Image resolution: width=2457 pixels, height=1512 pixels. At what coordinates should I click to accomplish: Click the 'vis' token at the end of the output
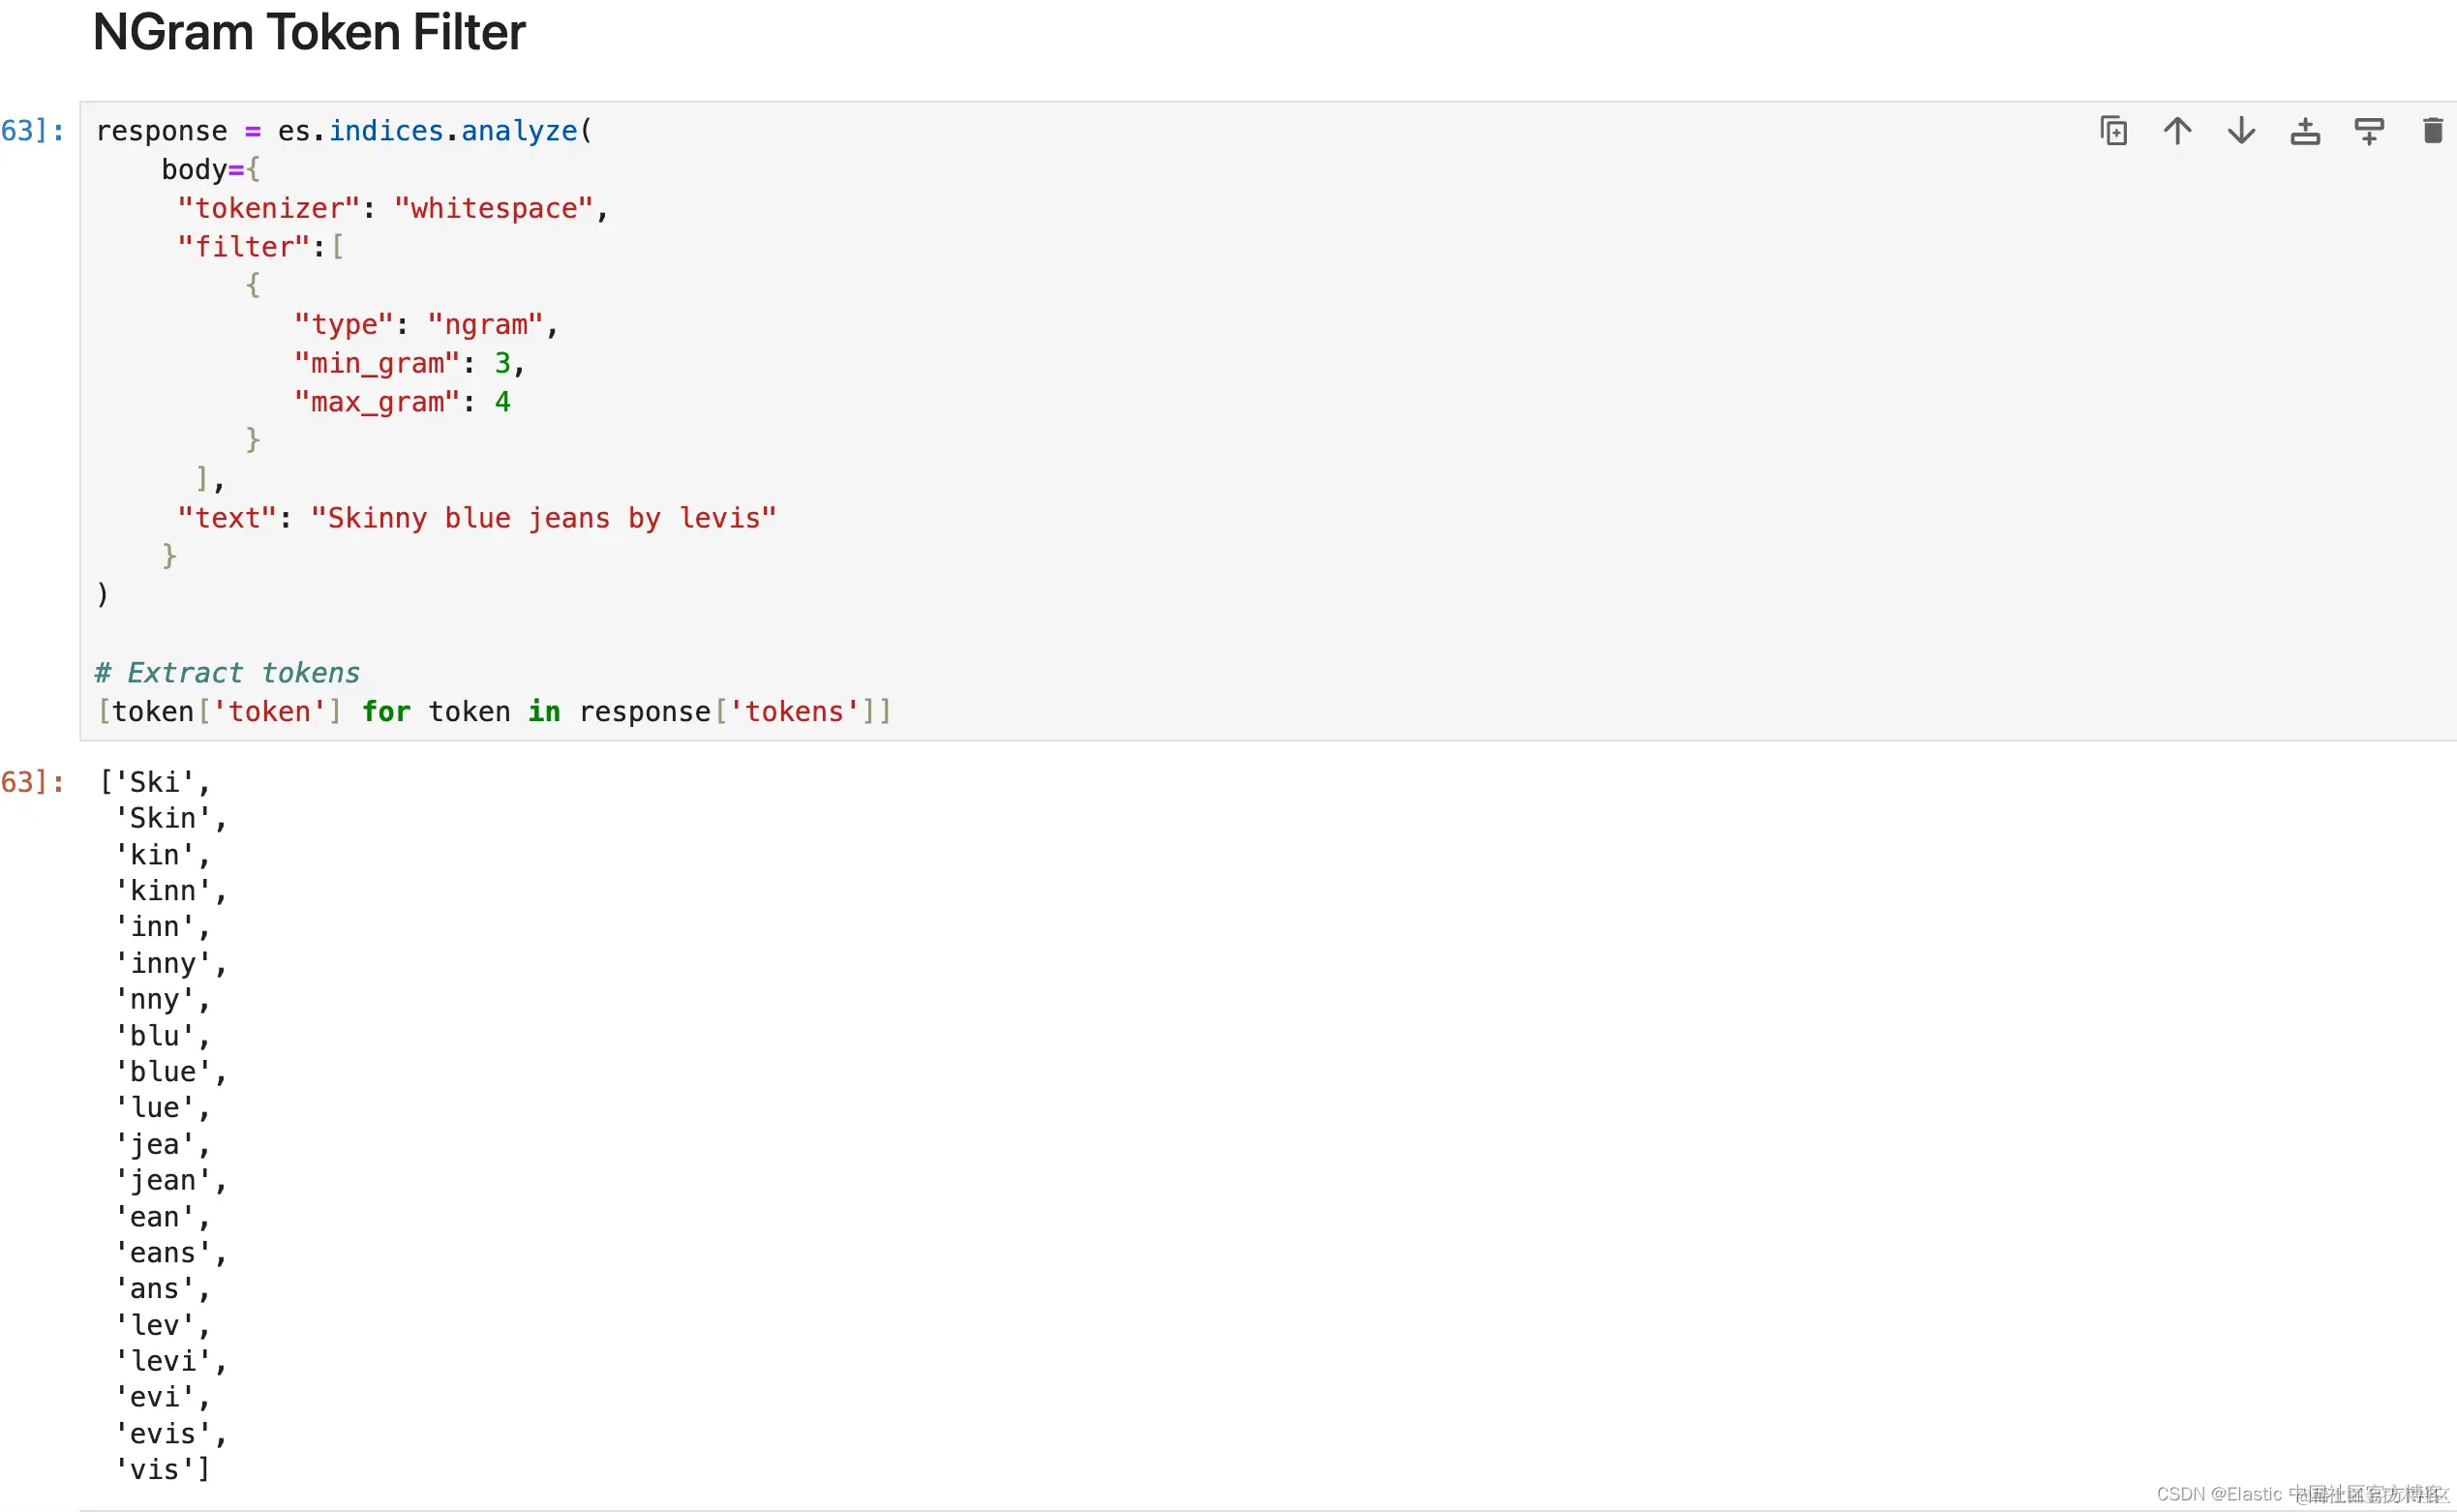tap(155, 1469)
